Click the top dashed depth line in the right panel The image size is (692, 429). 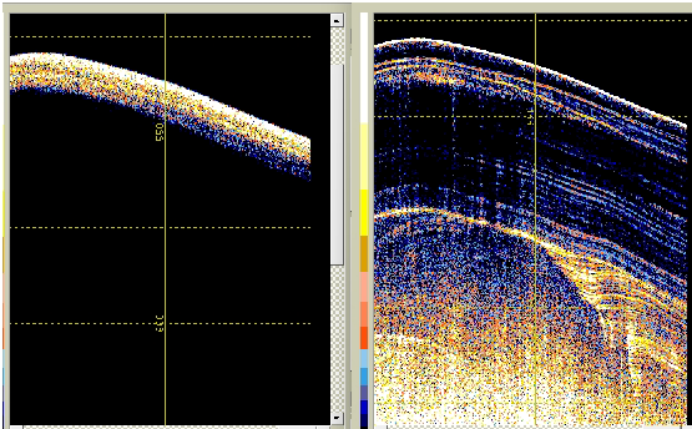450,19
